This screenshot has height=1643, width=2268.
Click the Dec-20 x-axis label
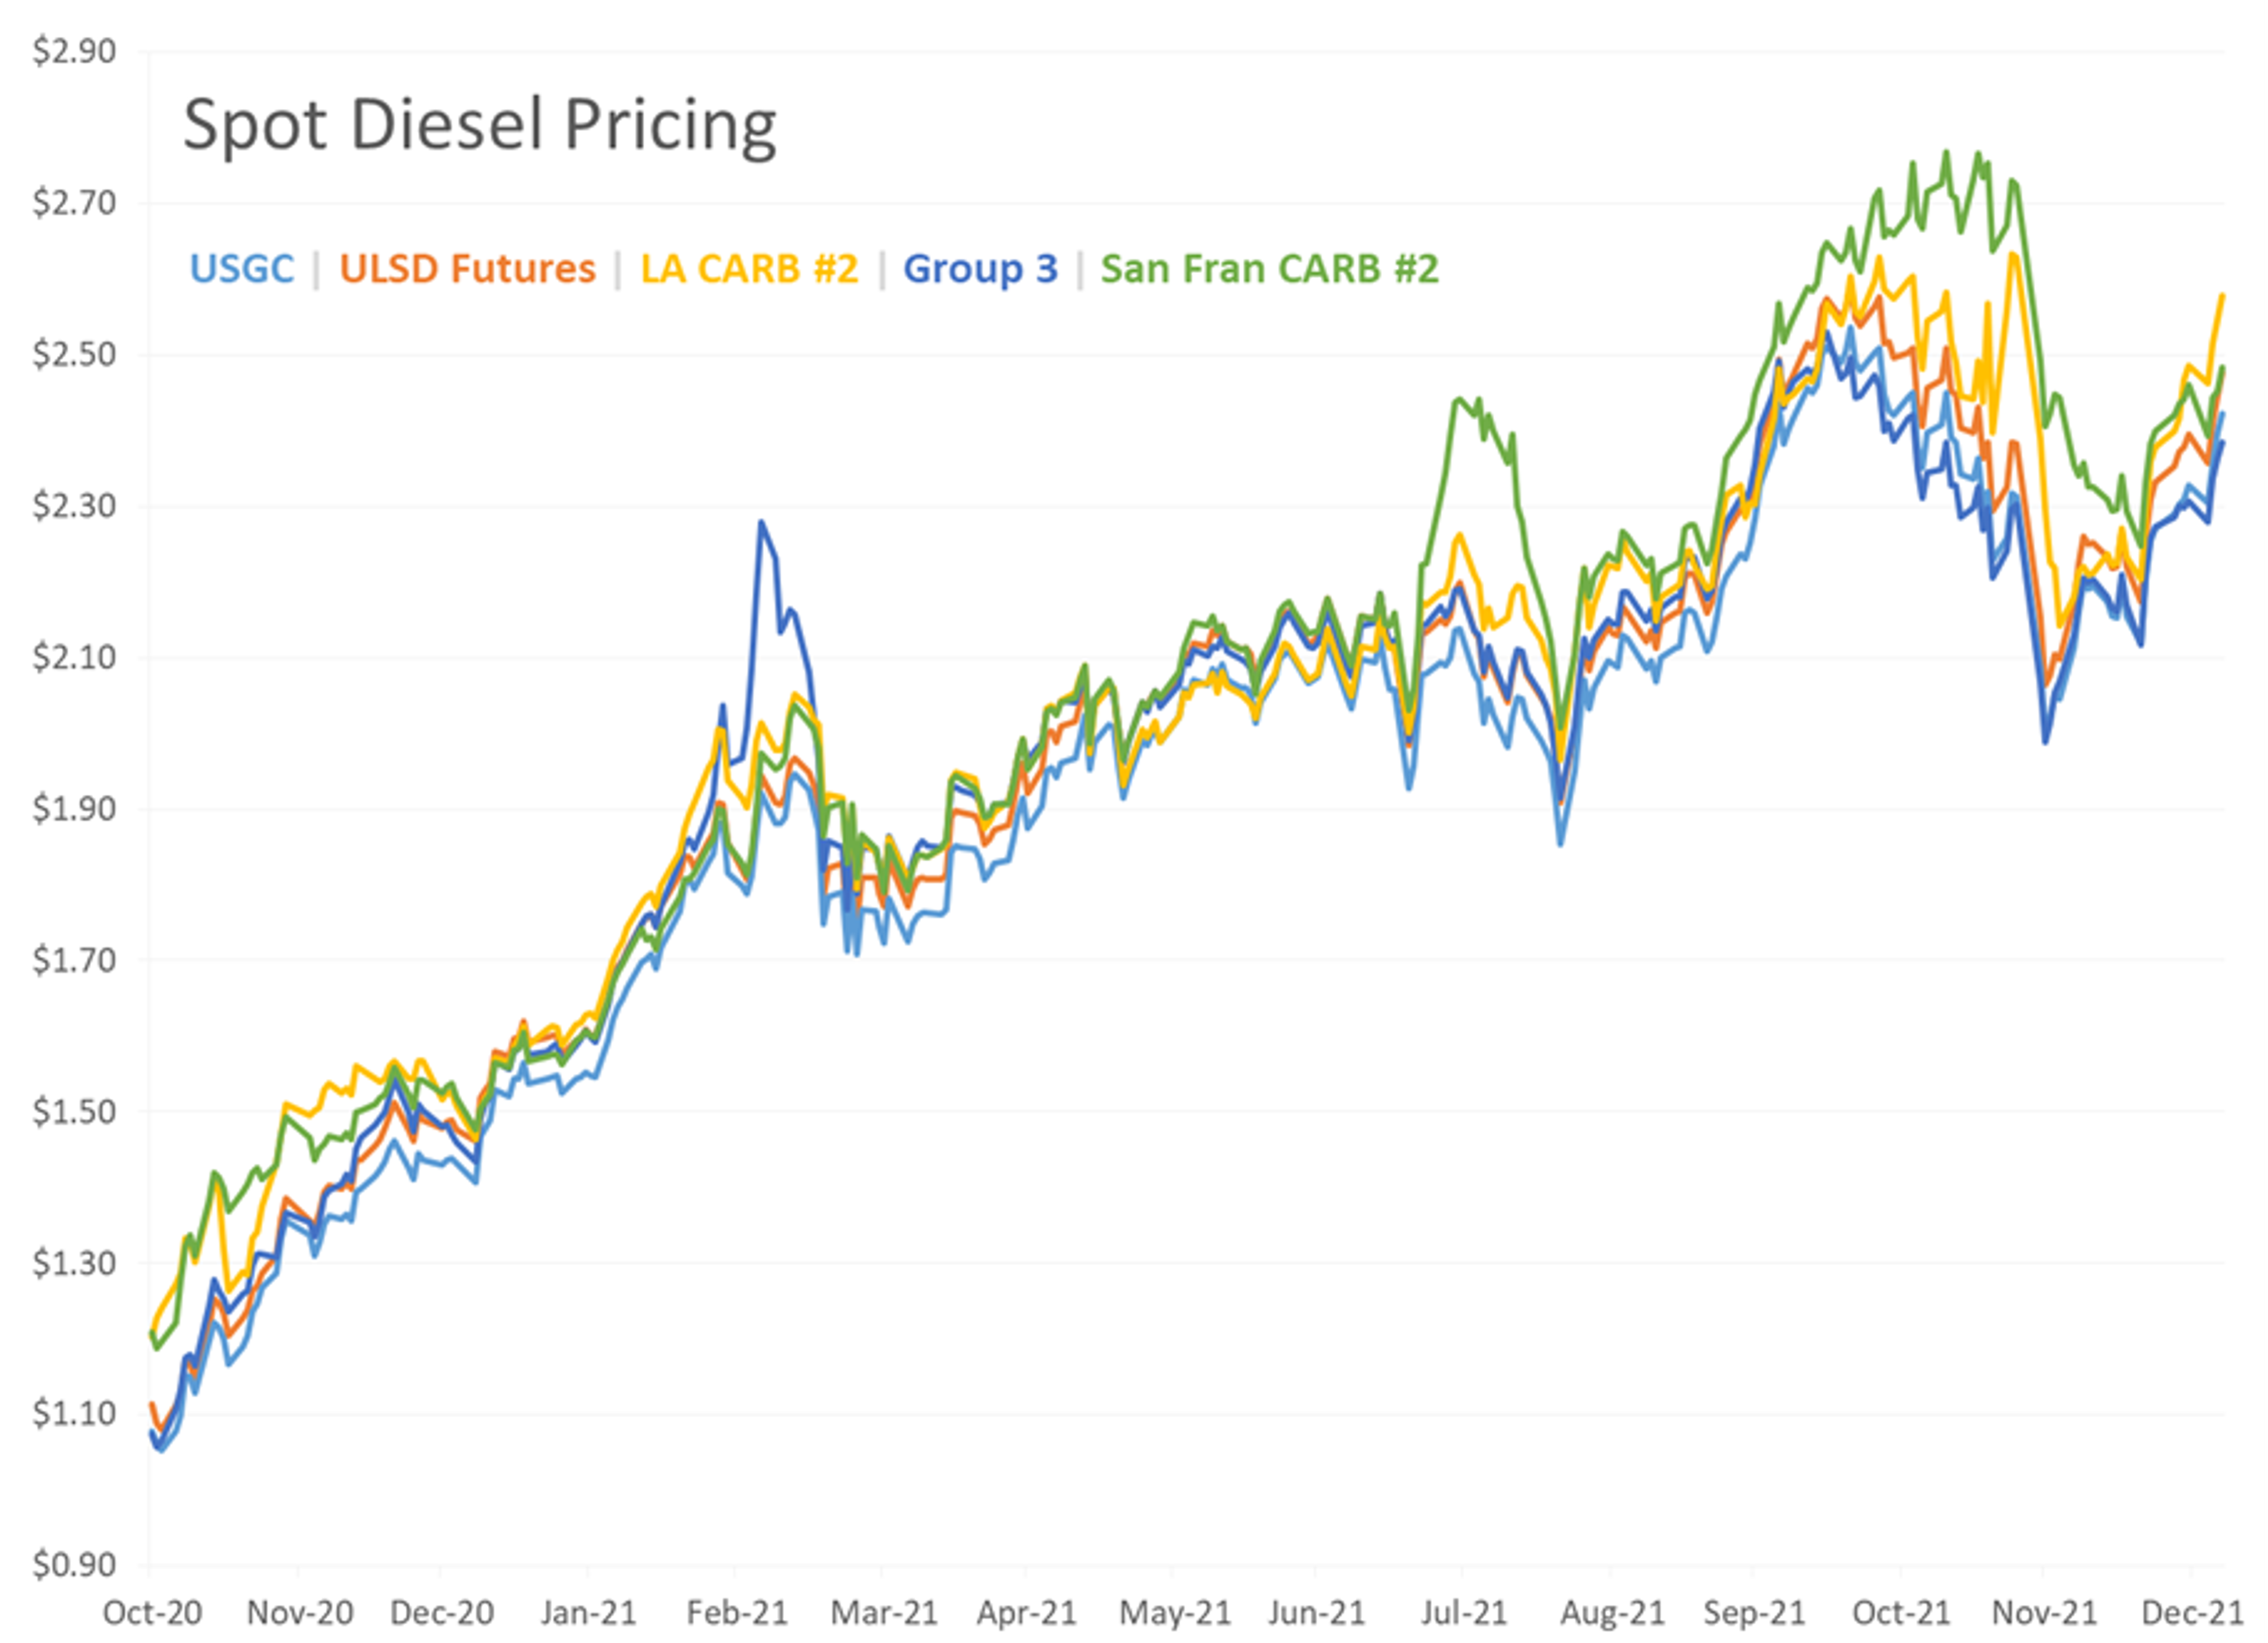442,1612
